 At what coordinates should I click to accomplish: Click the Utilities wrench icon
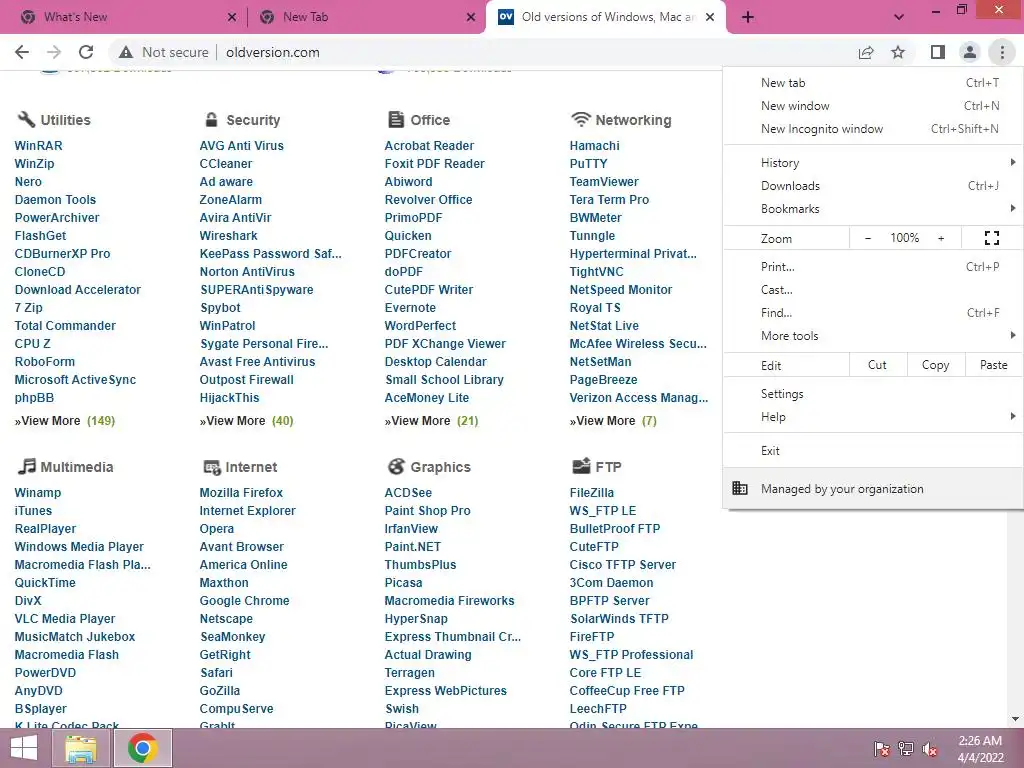click(x=25, y=120)
